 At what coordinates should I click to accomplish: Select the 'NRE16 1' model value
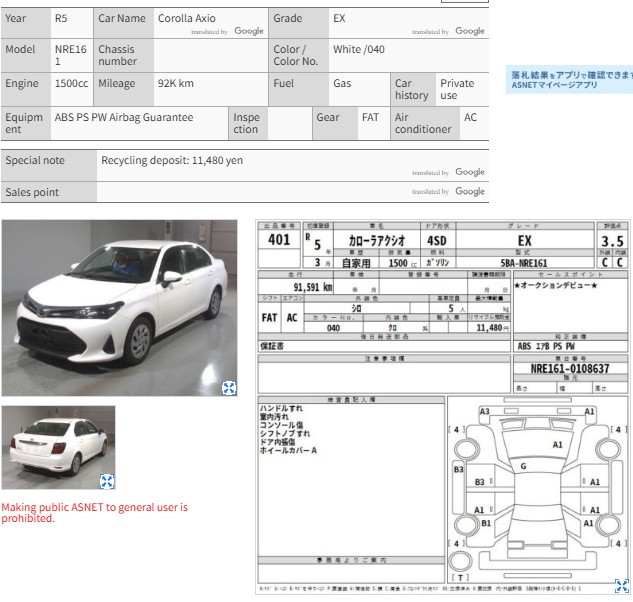pos(70,55)
